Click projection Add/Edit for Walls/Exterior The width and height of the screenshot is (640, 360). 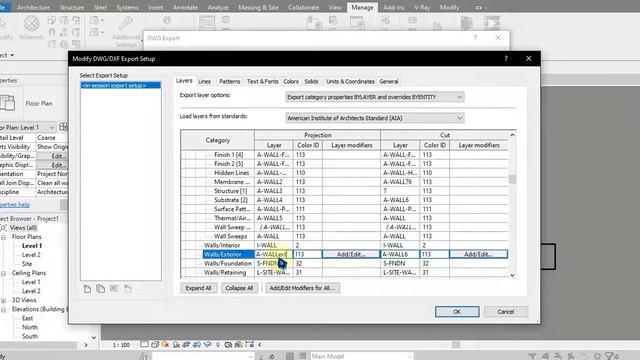(351, 254)
